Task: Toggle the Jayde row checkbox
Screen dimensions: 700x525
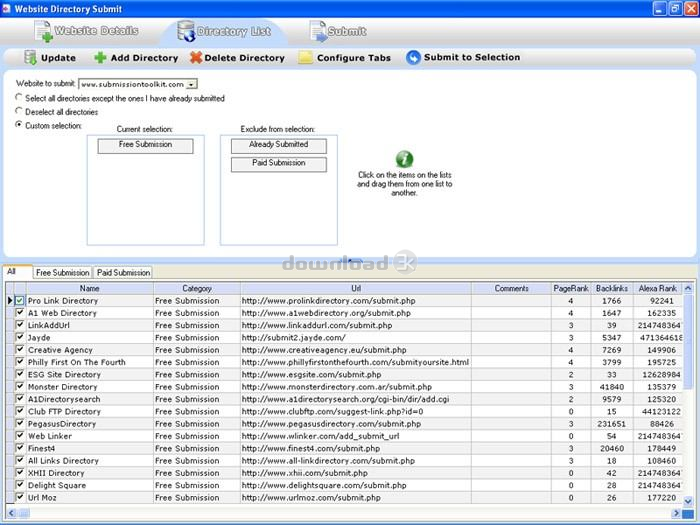Action: tap(20, 338)
